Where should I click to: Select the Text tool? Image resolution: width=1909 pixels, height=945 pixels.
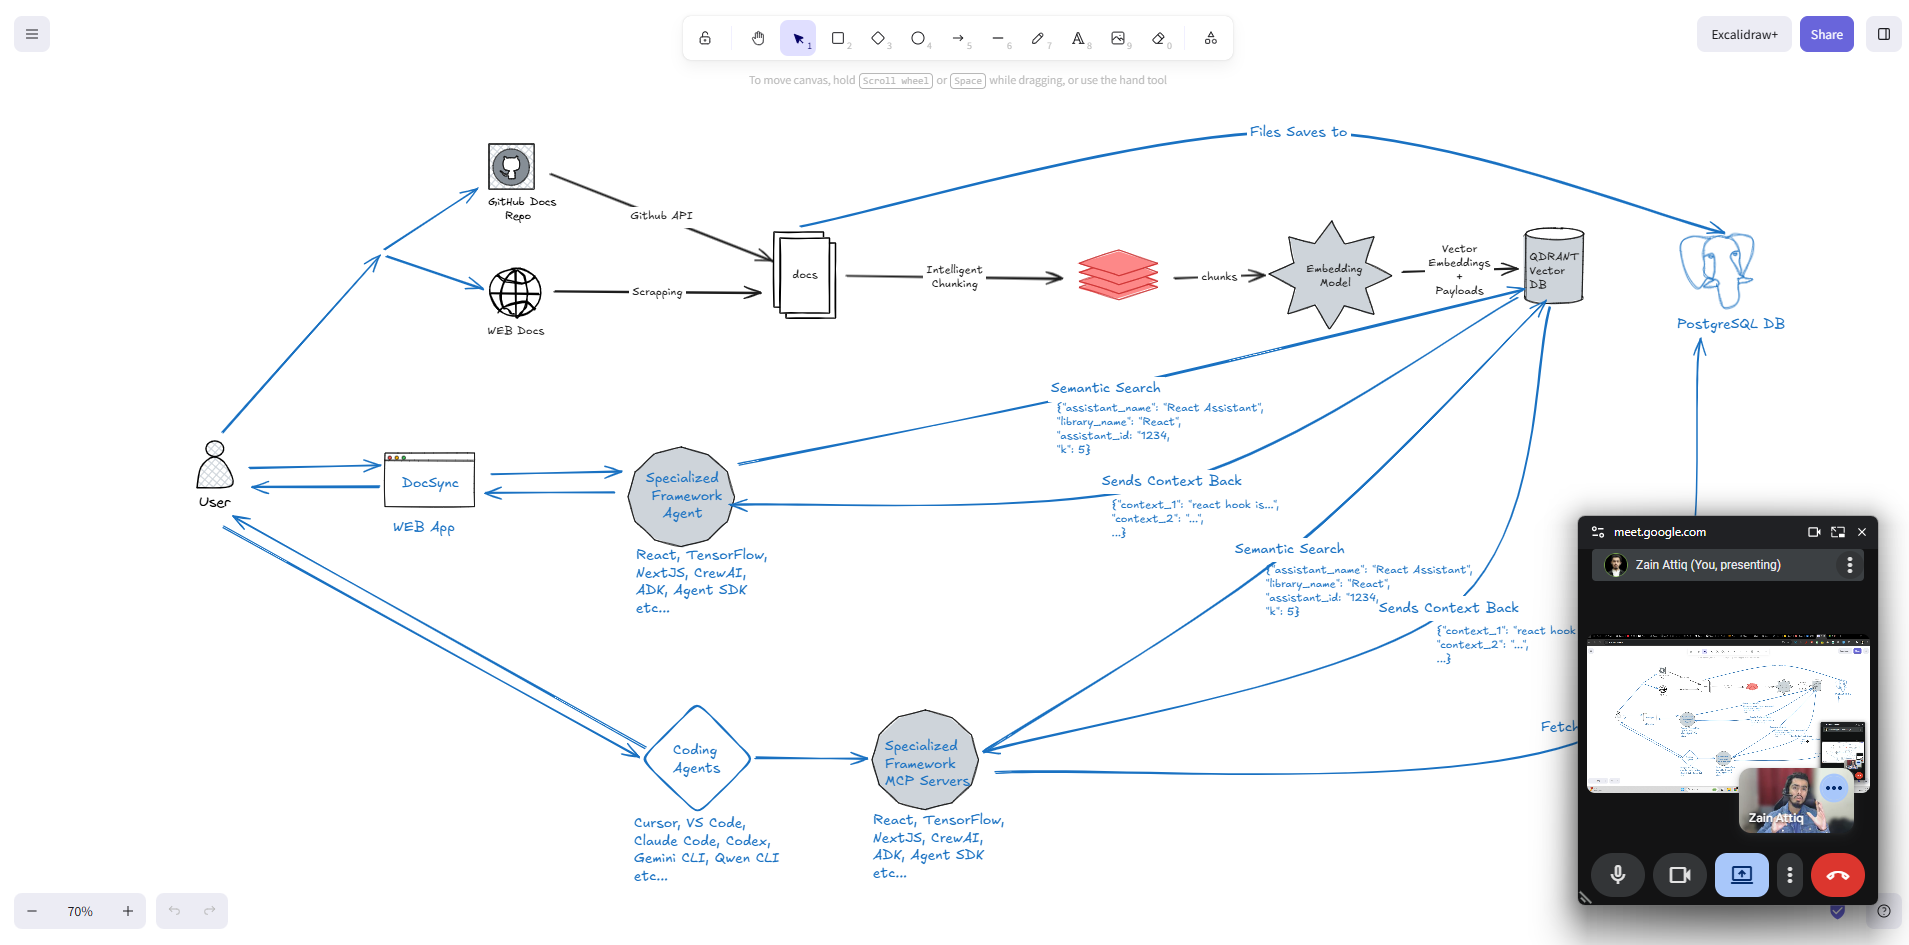(1078, 38)
